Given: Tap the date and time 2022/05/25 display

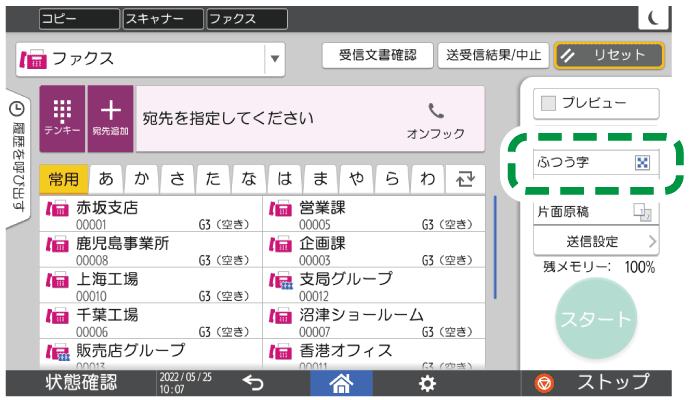Looking at the screenshot, I should click(x=185, y=383).
